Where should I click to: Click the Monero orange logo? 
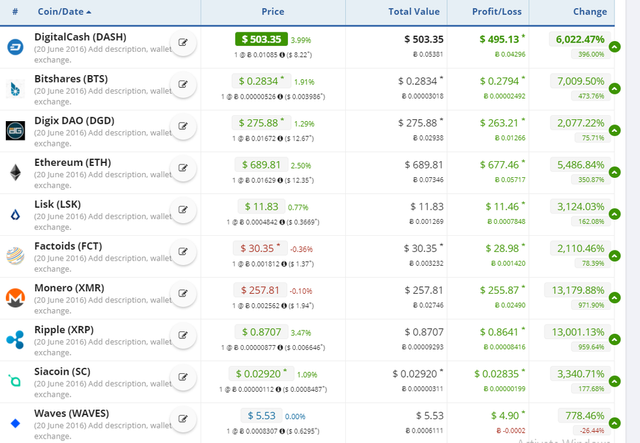16,298
